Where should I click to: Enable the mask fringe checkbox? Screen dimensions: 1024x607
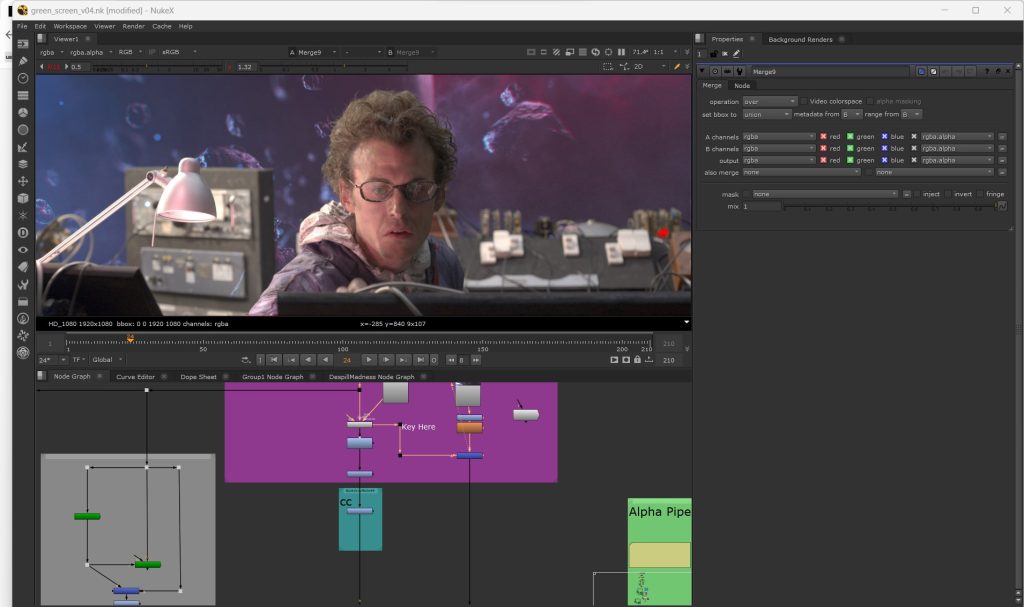click(x=980, y=194)
